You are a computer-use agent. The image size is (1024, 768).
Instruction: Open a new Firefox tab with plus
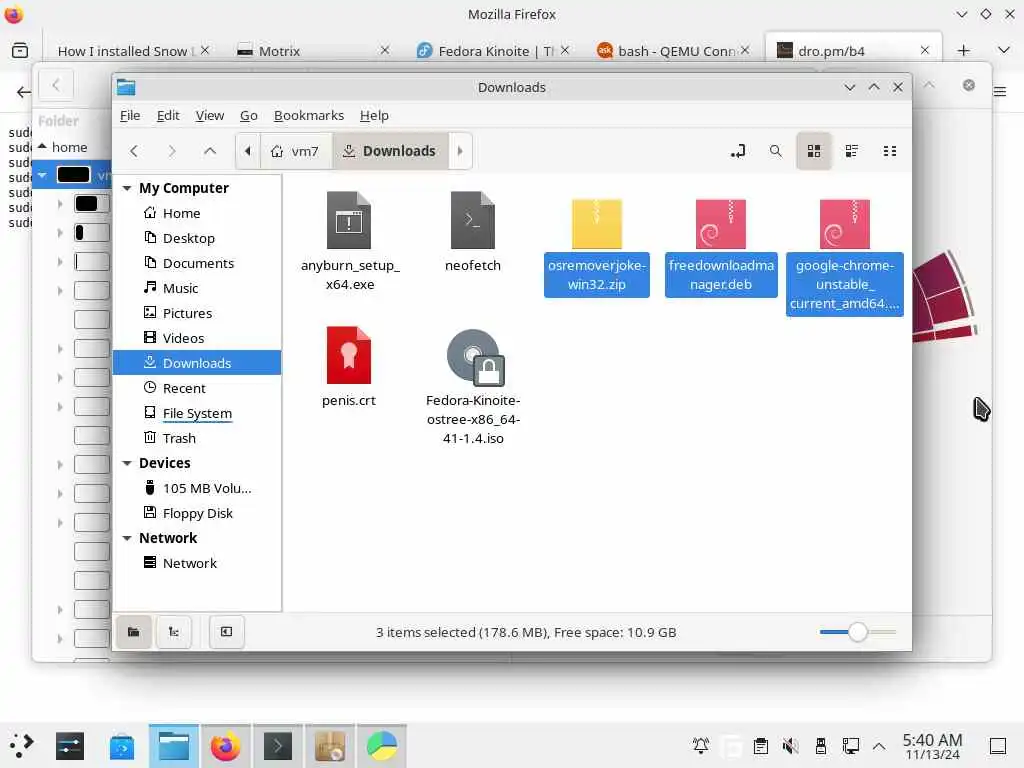coord(963,50)
